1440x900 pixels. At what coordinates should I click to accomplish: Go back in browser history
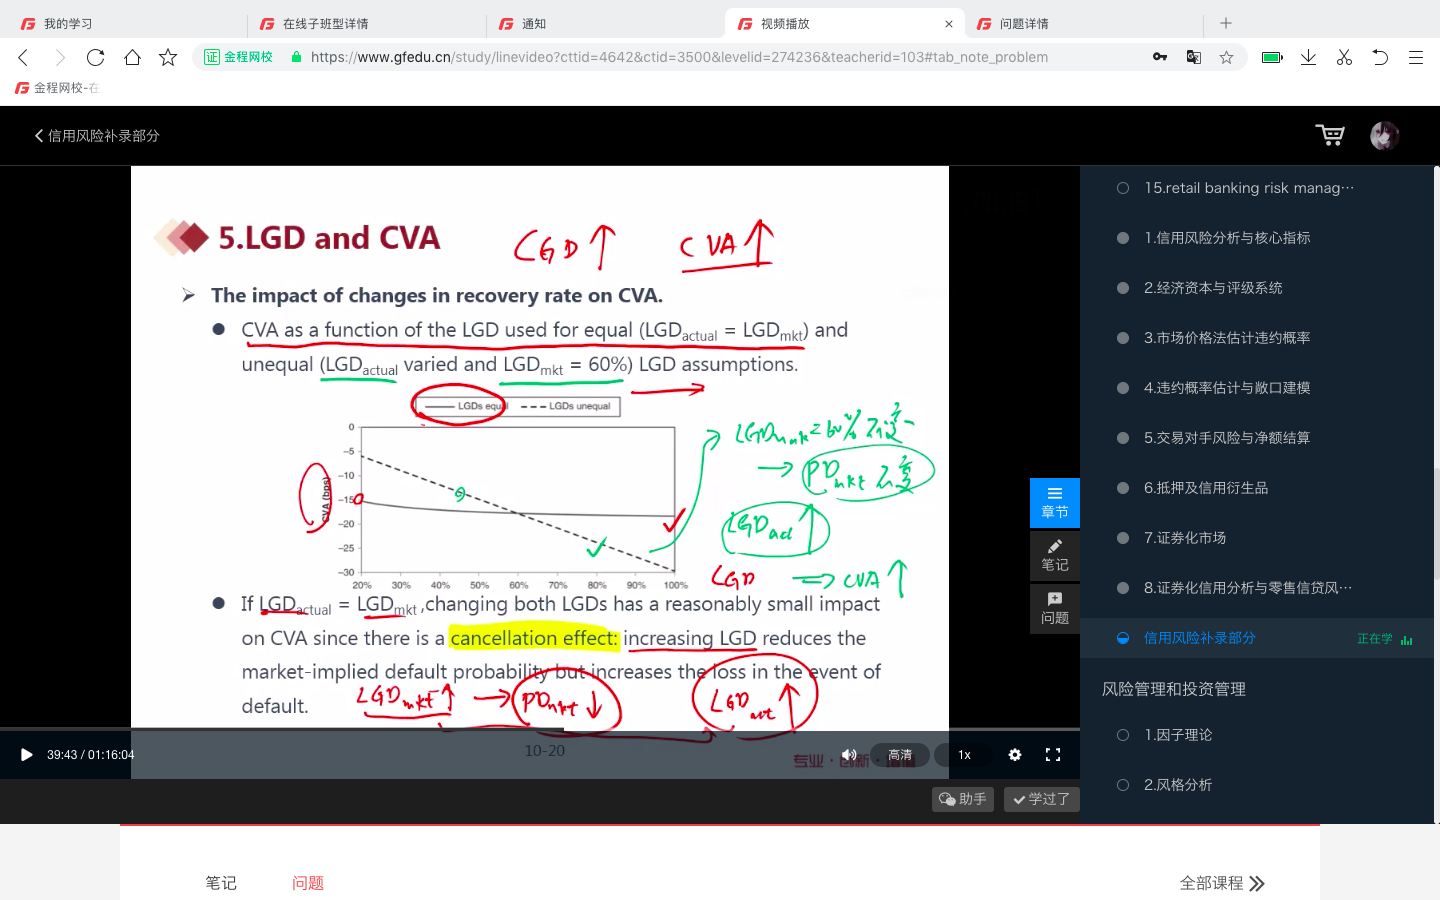[x=24, y=57]
